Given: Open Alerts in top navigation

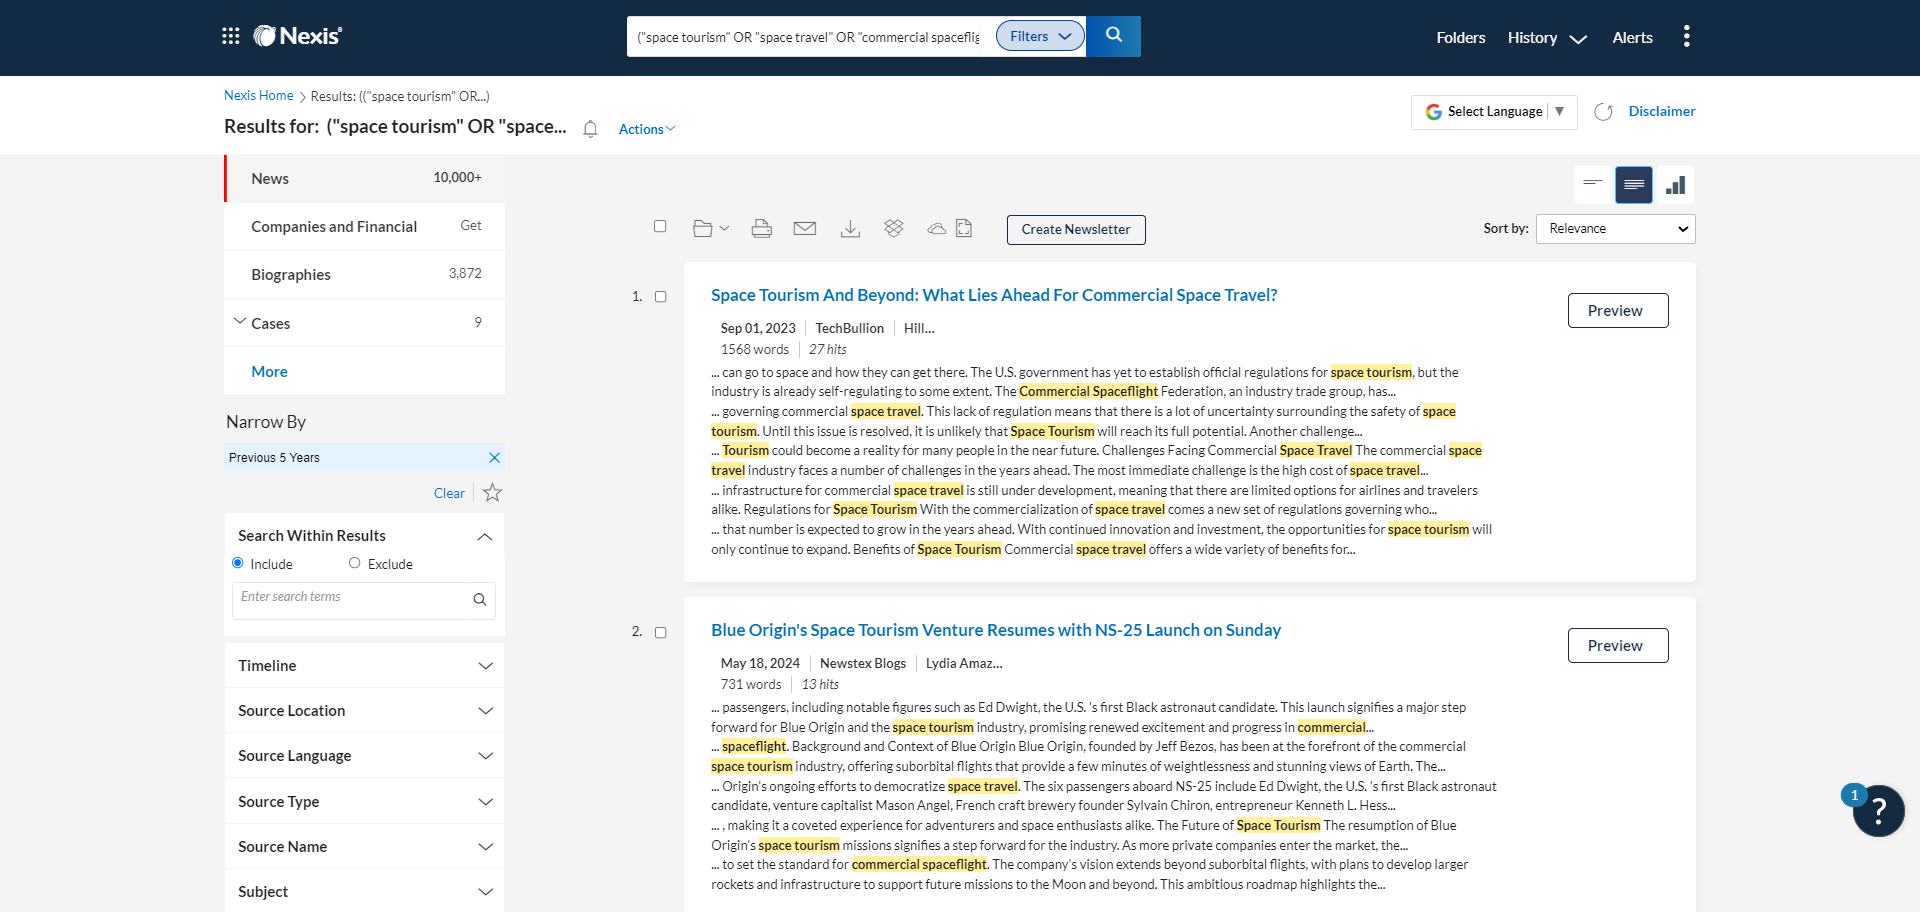Looking at the screenshot, I should click(1632, 38).
